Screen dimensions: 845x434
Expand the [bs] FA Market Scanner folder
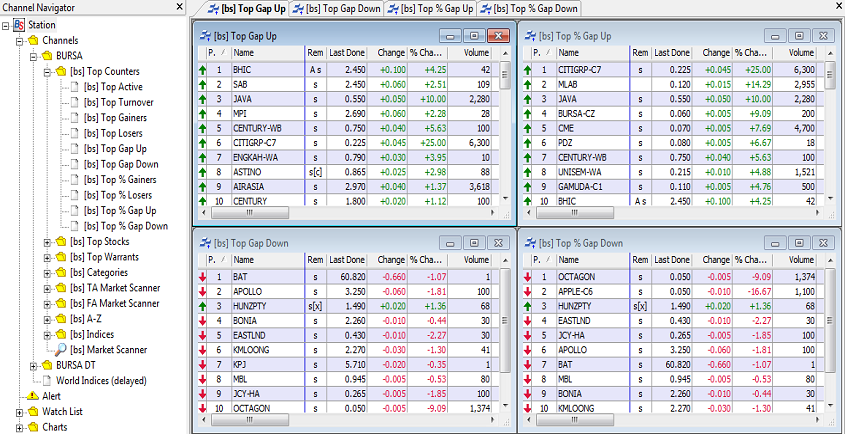pos(47,304)
